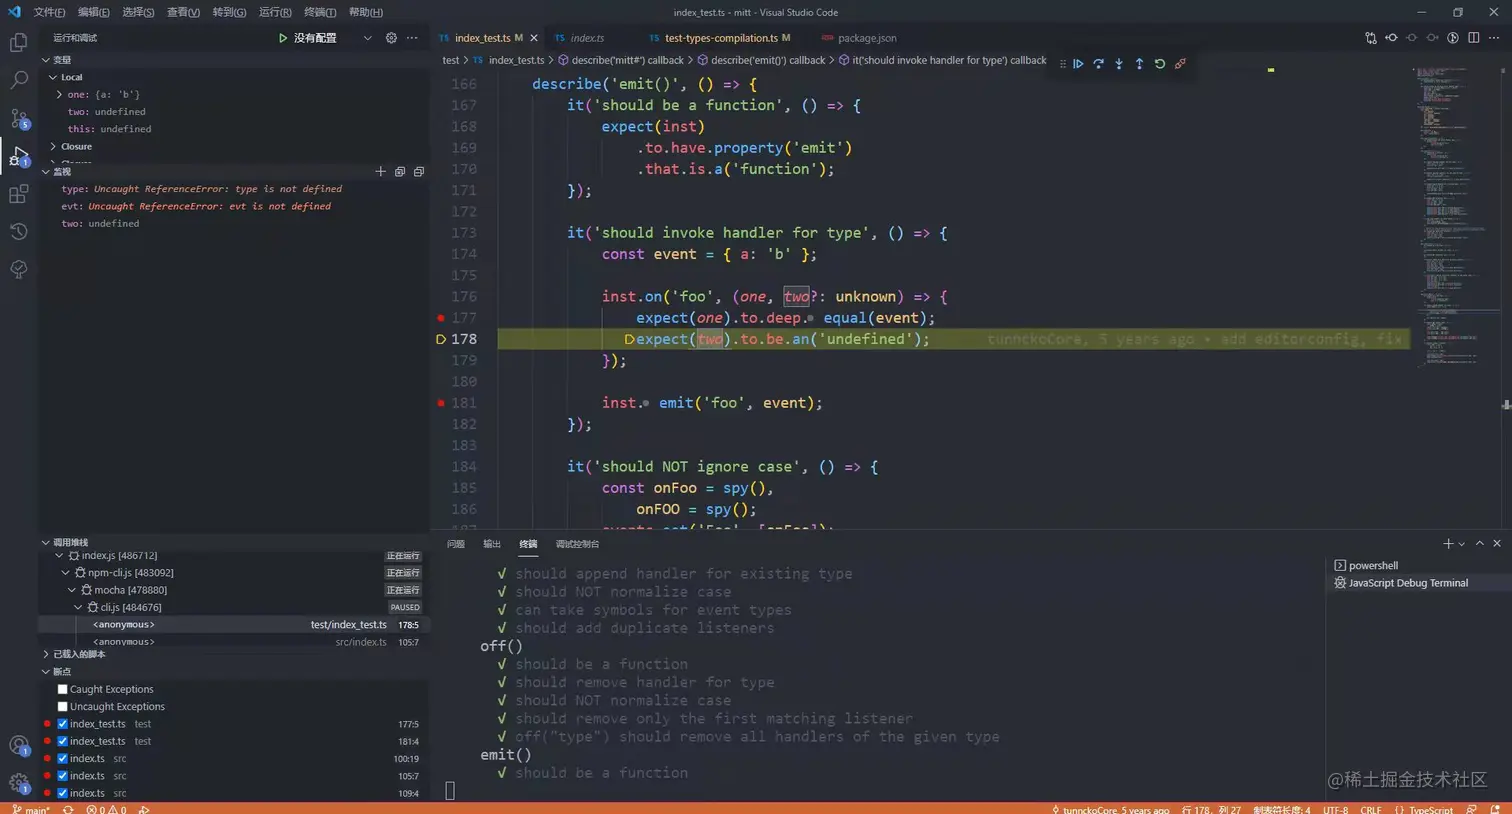Start debugging with the green play button

283,38
